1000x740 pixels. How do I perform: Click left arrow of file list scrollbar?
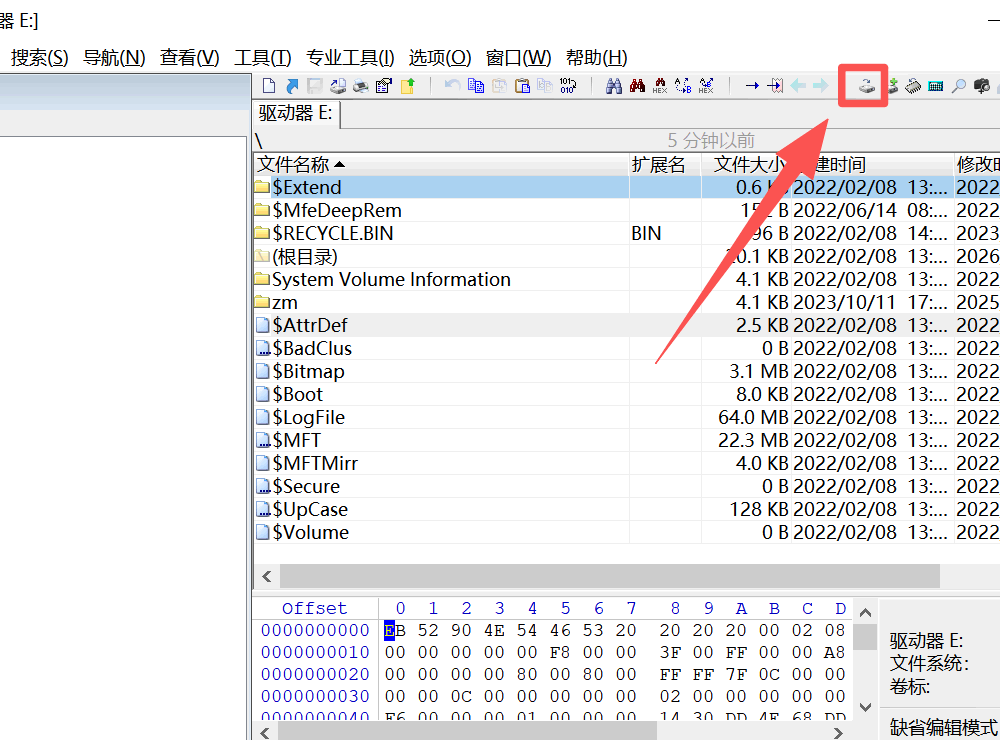[266, 577]
